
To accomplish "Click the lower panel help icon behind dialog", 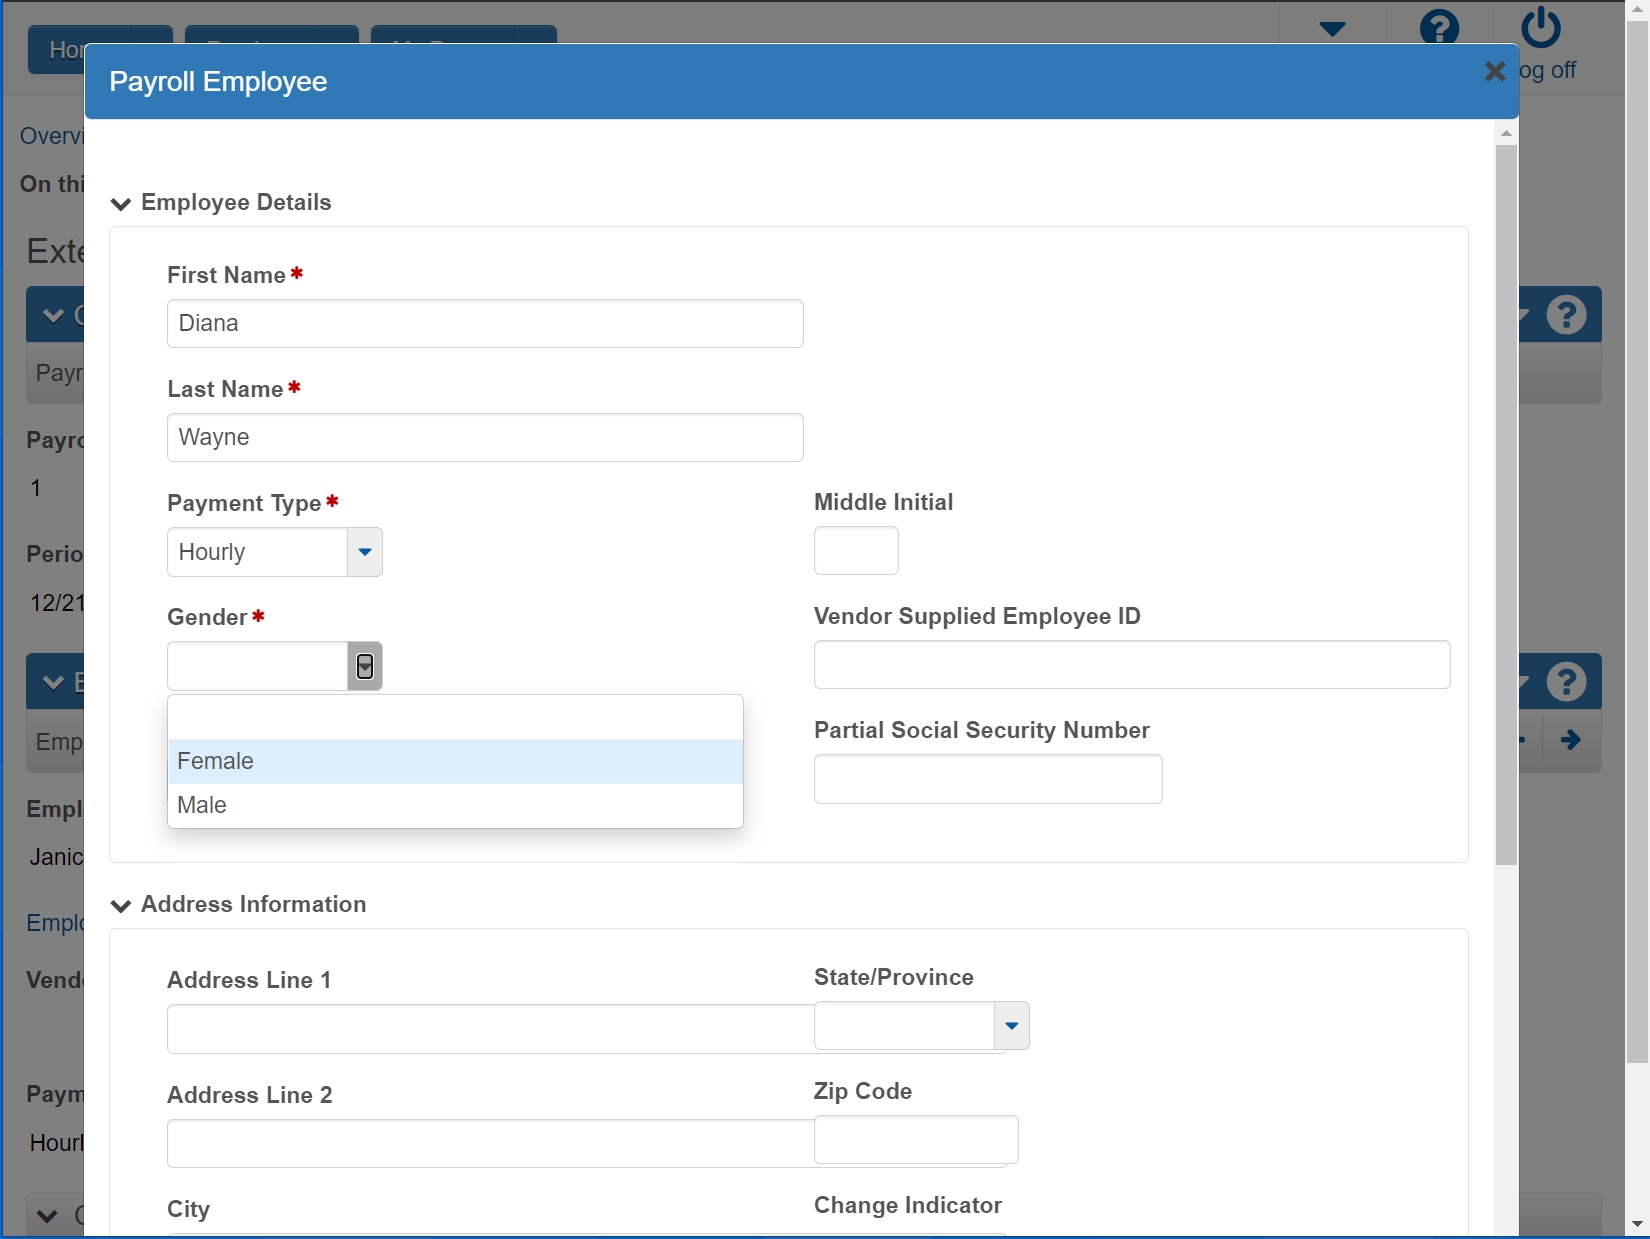I will tap(1566, 682).
